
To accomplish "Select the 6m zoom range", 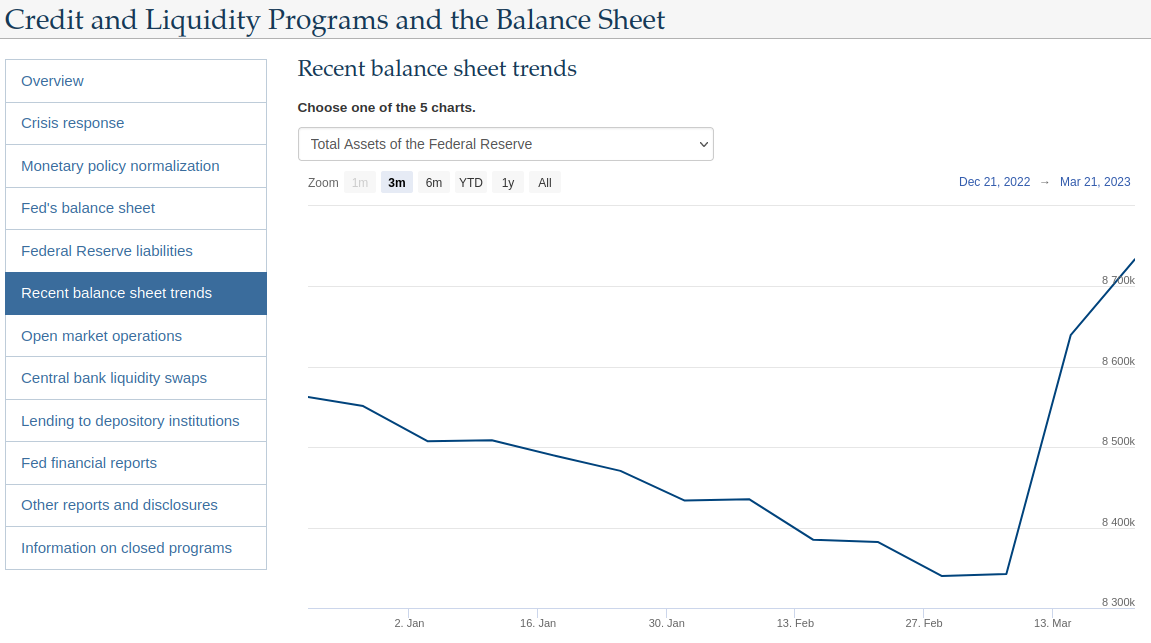I will [x=433, y=183].
